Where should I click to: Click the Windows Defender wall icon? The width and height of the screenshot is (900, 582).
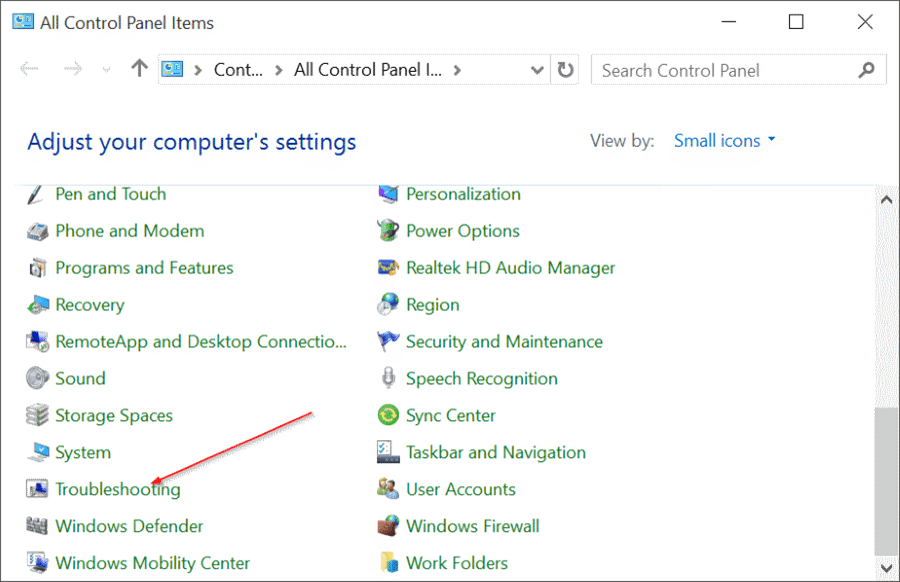pos(37,526)
